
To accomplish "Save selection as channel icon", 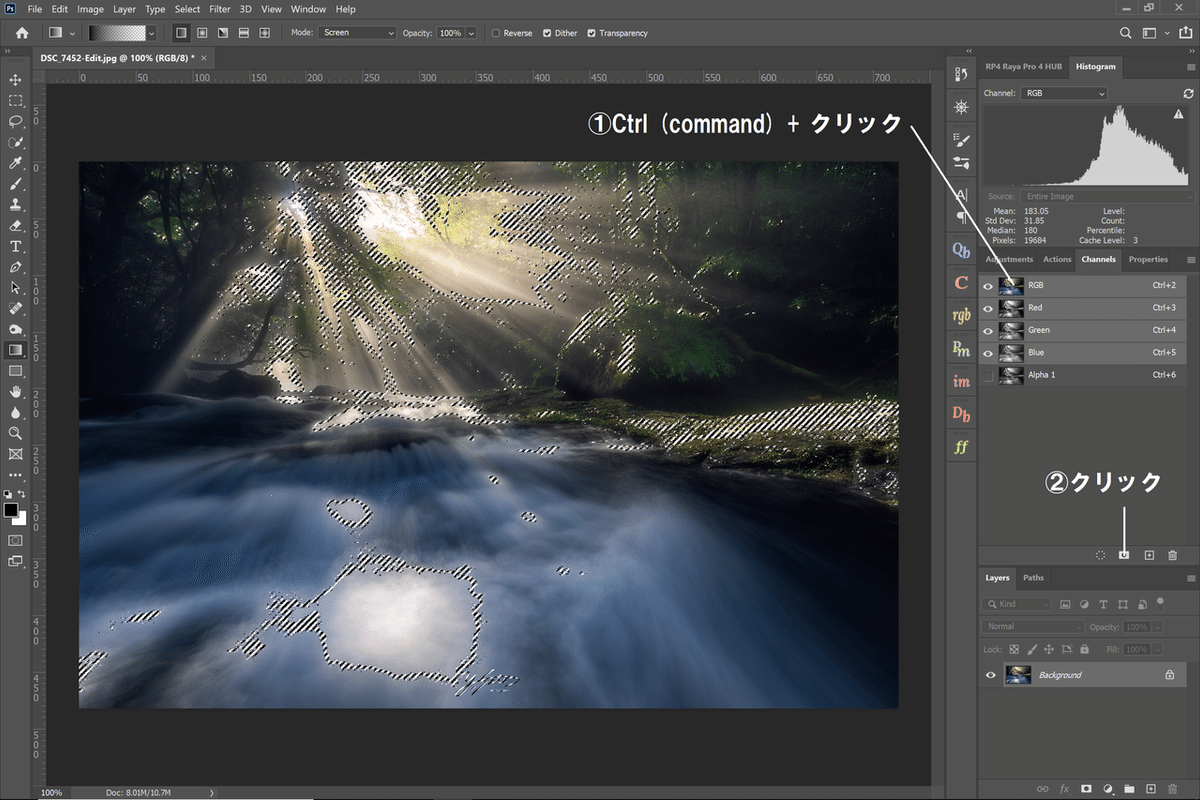I will tap(1124, 554).
